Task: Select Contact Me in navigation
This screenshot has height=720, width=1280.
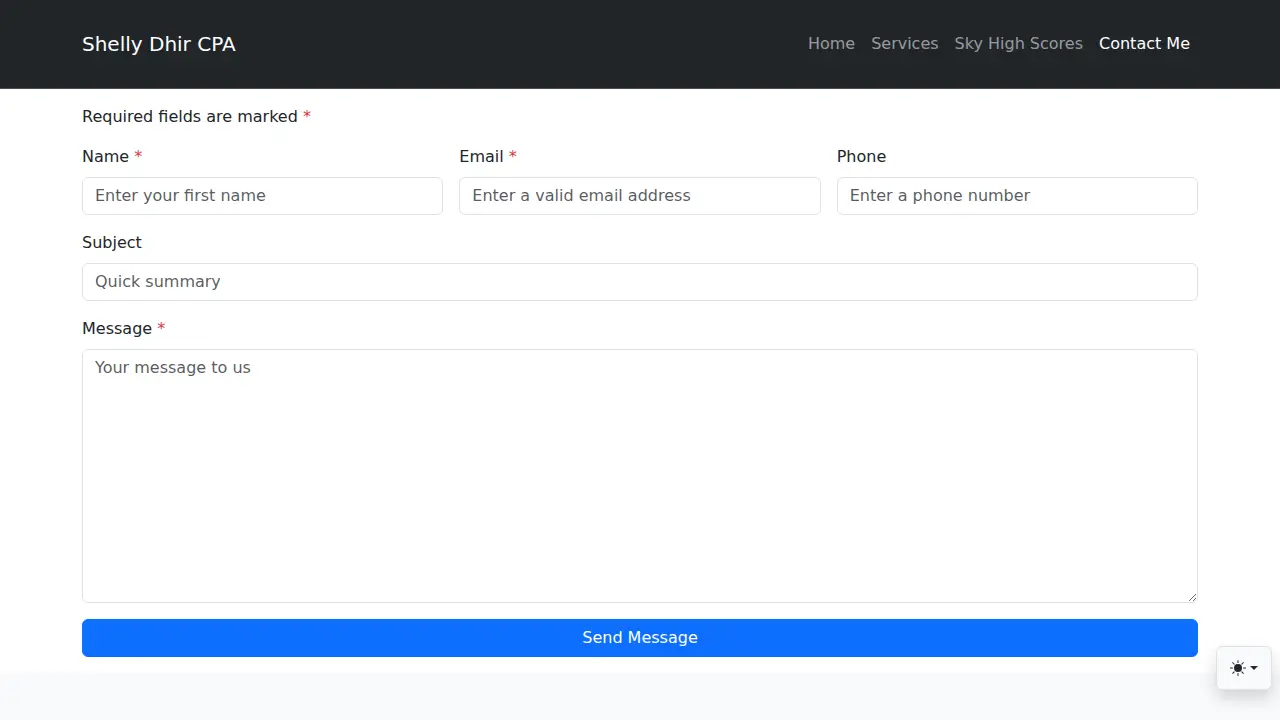Action: (x=1144, y=44)
